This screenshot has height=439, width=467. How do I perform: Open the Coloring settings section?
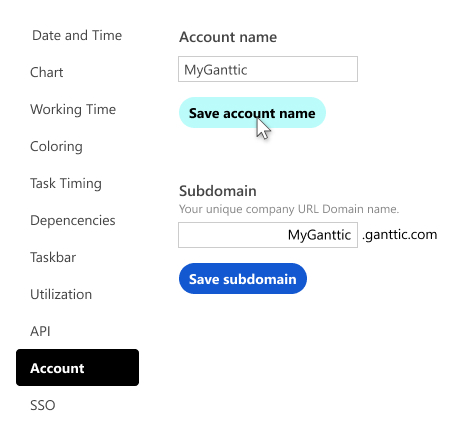click(x=56, y=147)
